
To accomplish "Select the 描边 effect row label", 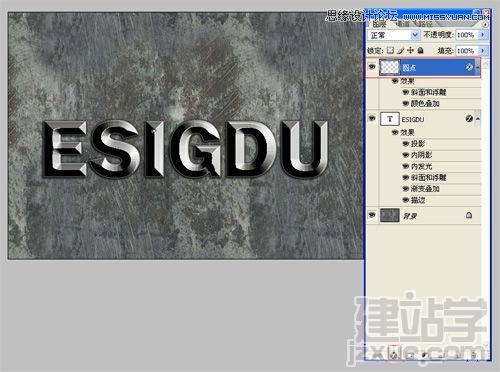I will point(418,200).
